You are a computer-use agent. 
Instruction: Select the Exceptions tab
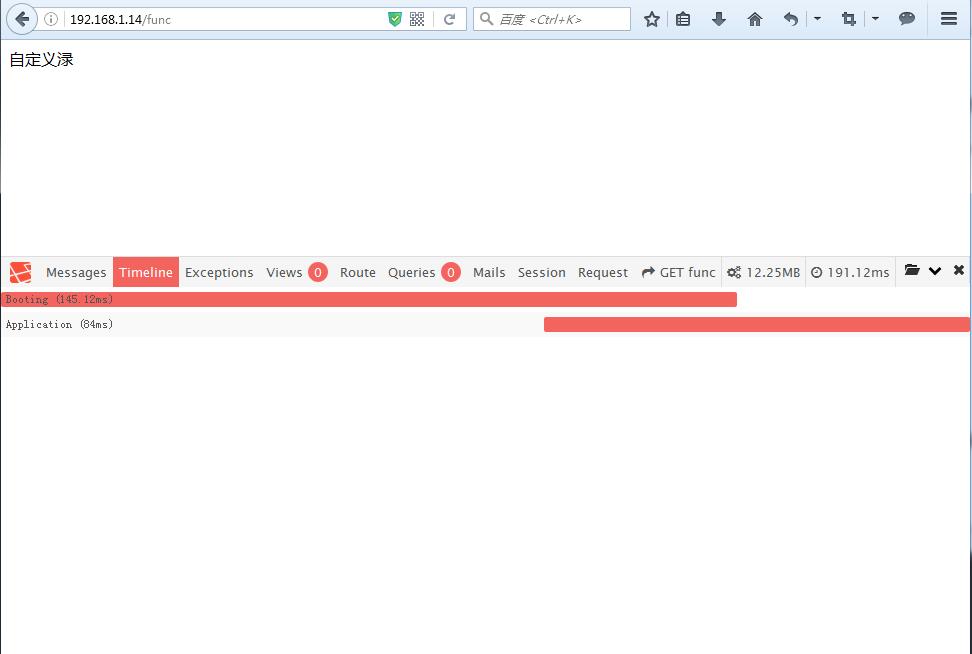(219, 272)
